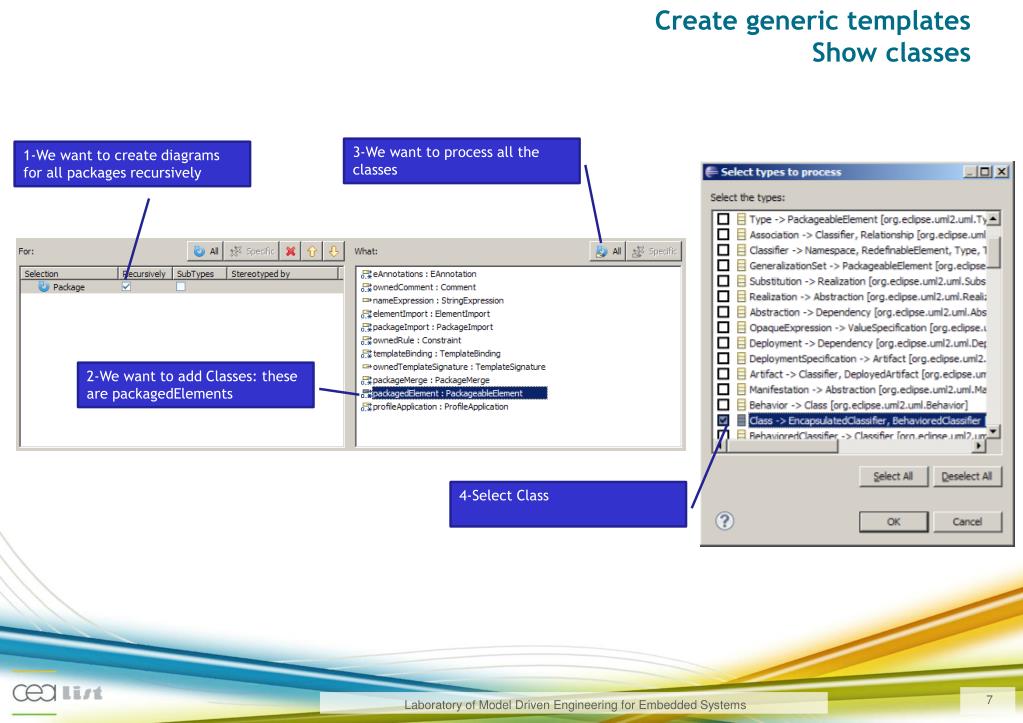Click the help question mark icon in dialog
This screenshot has height=723, width=1023.
724,521
